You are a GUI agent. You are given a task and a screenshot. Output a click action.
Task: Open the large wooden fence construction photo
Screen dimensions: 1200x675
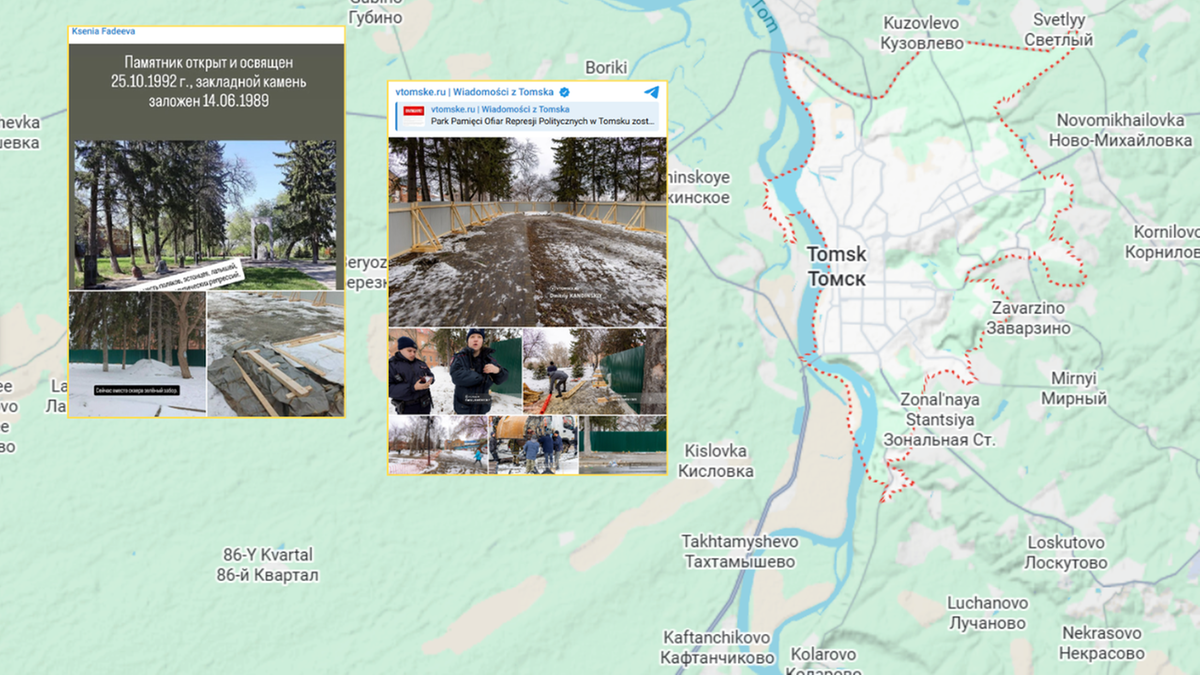[x=527, y=232]
